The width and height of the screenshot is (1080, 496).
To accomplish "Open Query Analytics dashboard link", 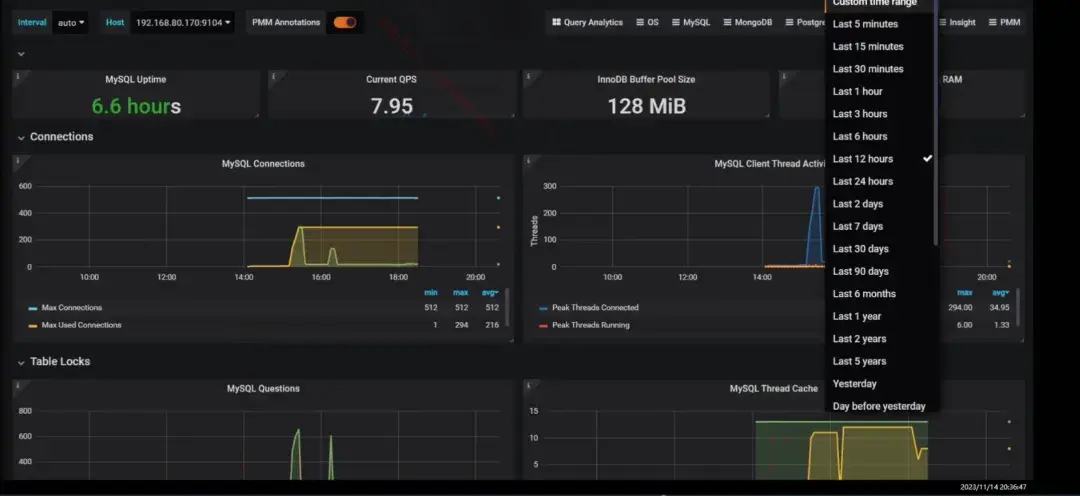I will tap(588, 22).
